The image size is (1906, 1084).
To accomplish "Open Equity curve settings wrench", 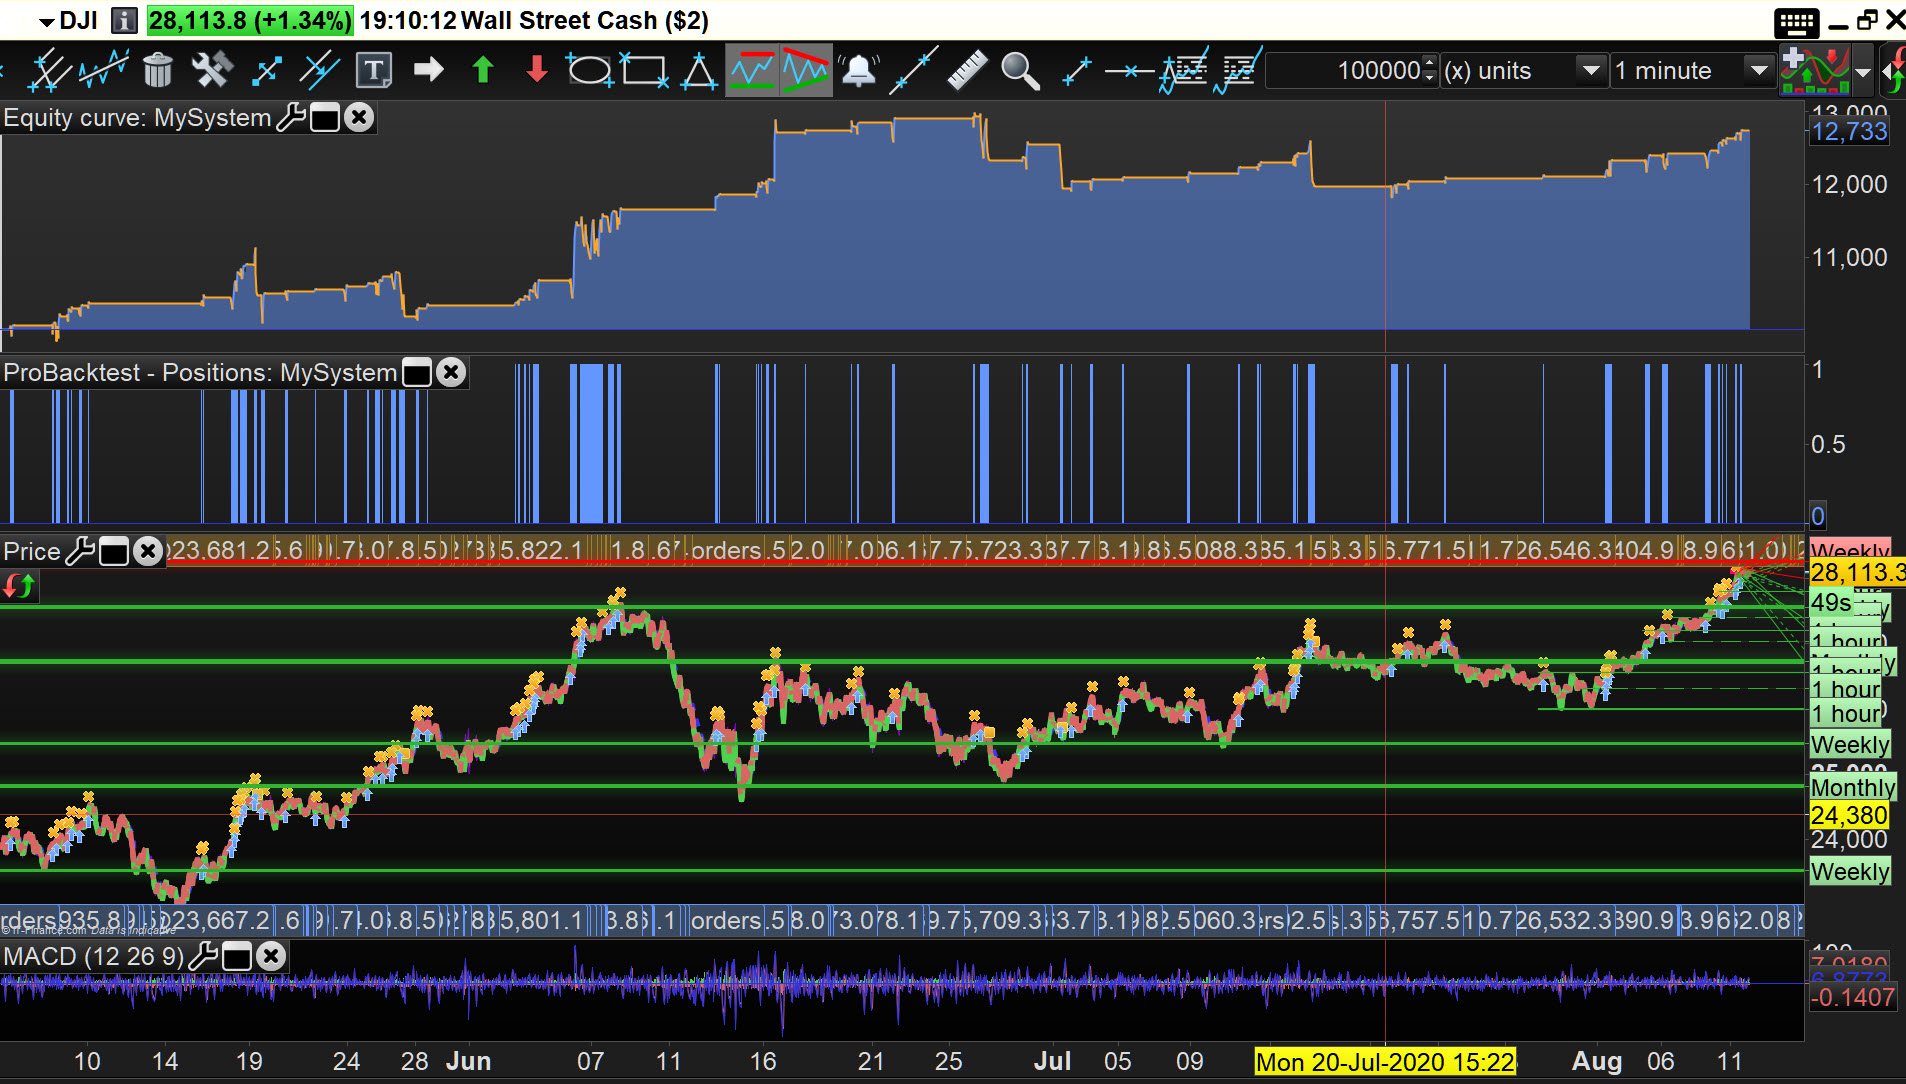I will tap(290, 118).
